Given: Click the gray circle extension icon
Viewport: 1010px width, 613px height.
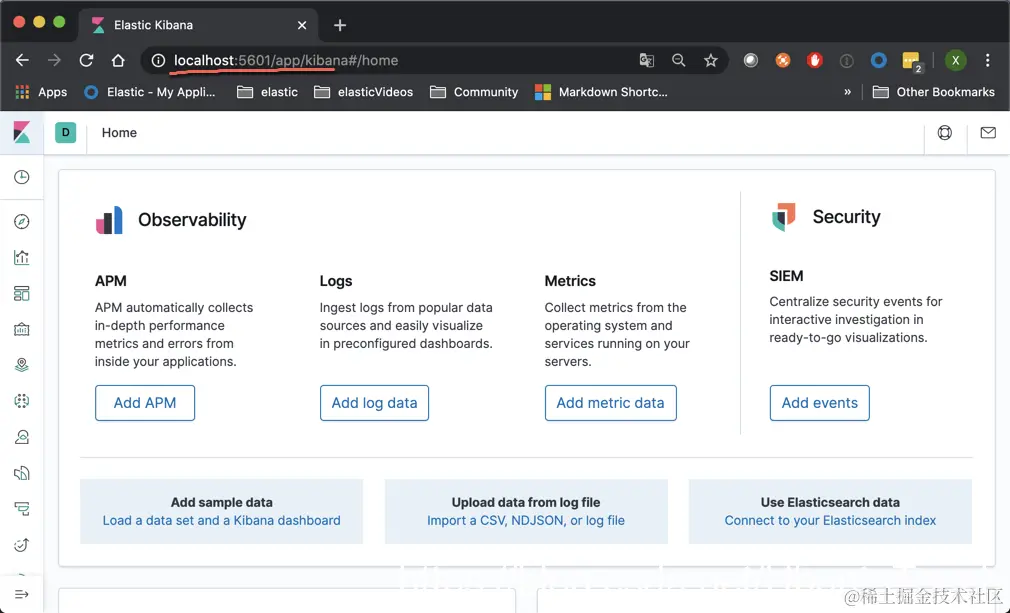Looking at the screenshot, I should [750, 61].
